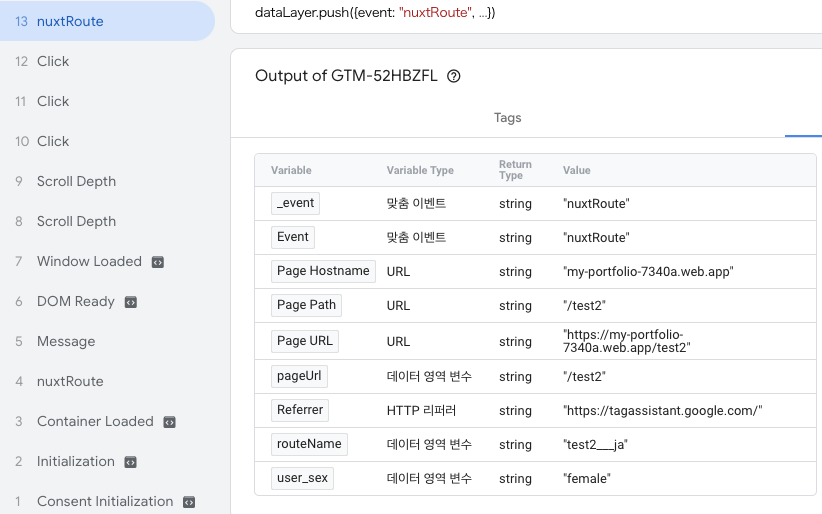822x514 pixels.
Task: Click the Variable Type column header
Action: pyautogui.click(x=420, y=170)
